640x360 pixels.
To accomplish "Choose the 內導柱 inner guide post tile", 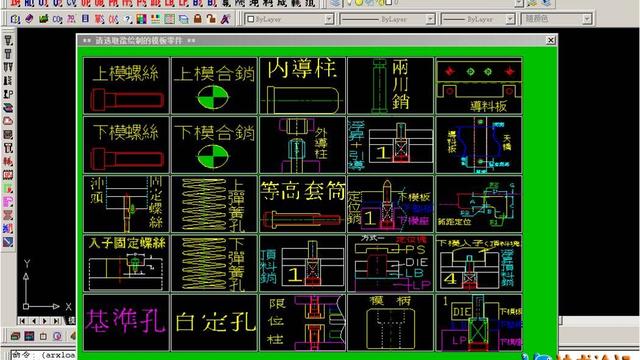I will coord(302,86).
